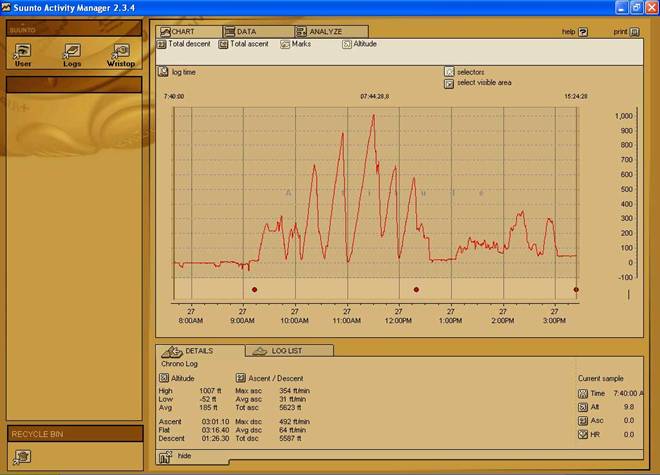The width and height of the screenshot is (660, 475).
Task: Click the help icon
Action: [x=583, y=32]
